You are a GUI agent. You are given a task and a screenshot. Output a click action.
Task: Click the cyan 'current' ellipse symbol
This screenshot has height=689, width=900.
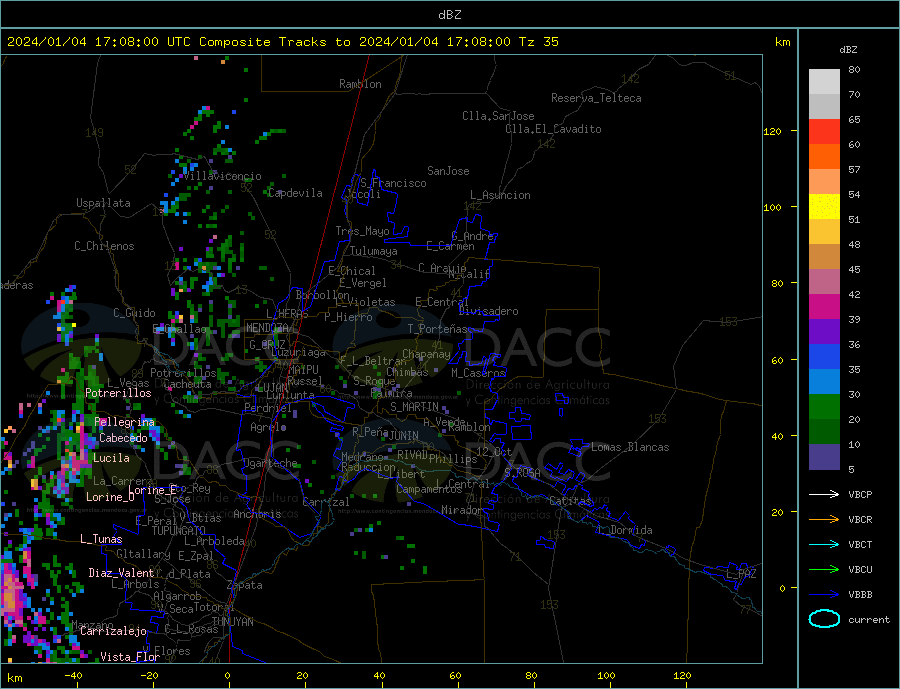(x=824, y=619)
